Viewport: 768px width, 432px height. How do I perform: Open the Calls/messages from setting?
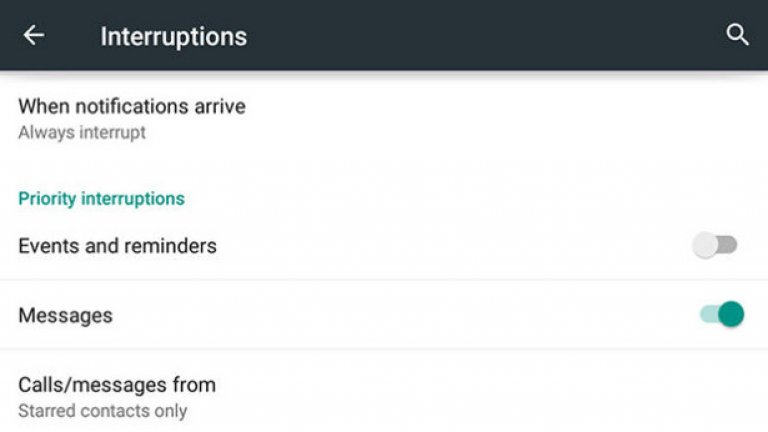117,384
